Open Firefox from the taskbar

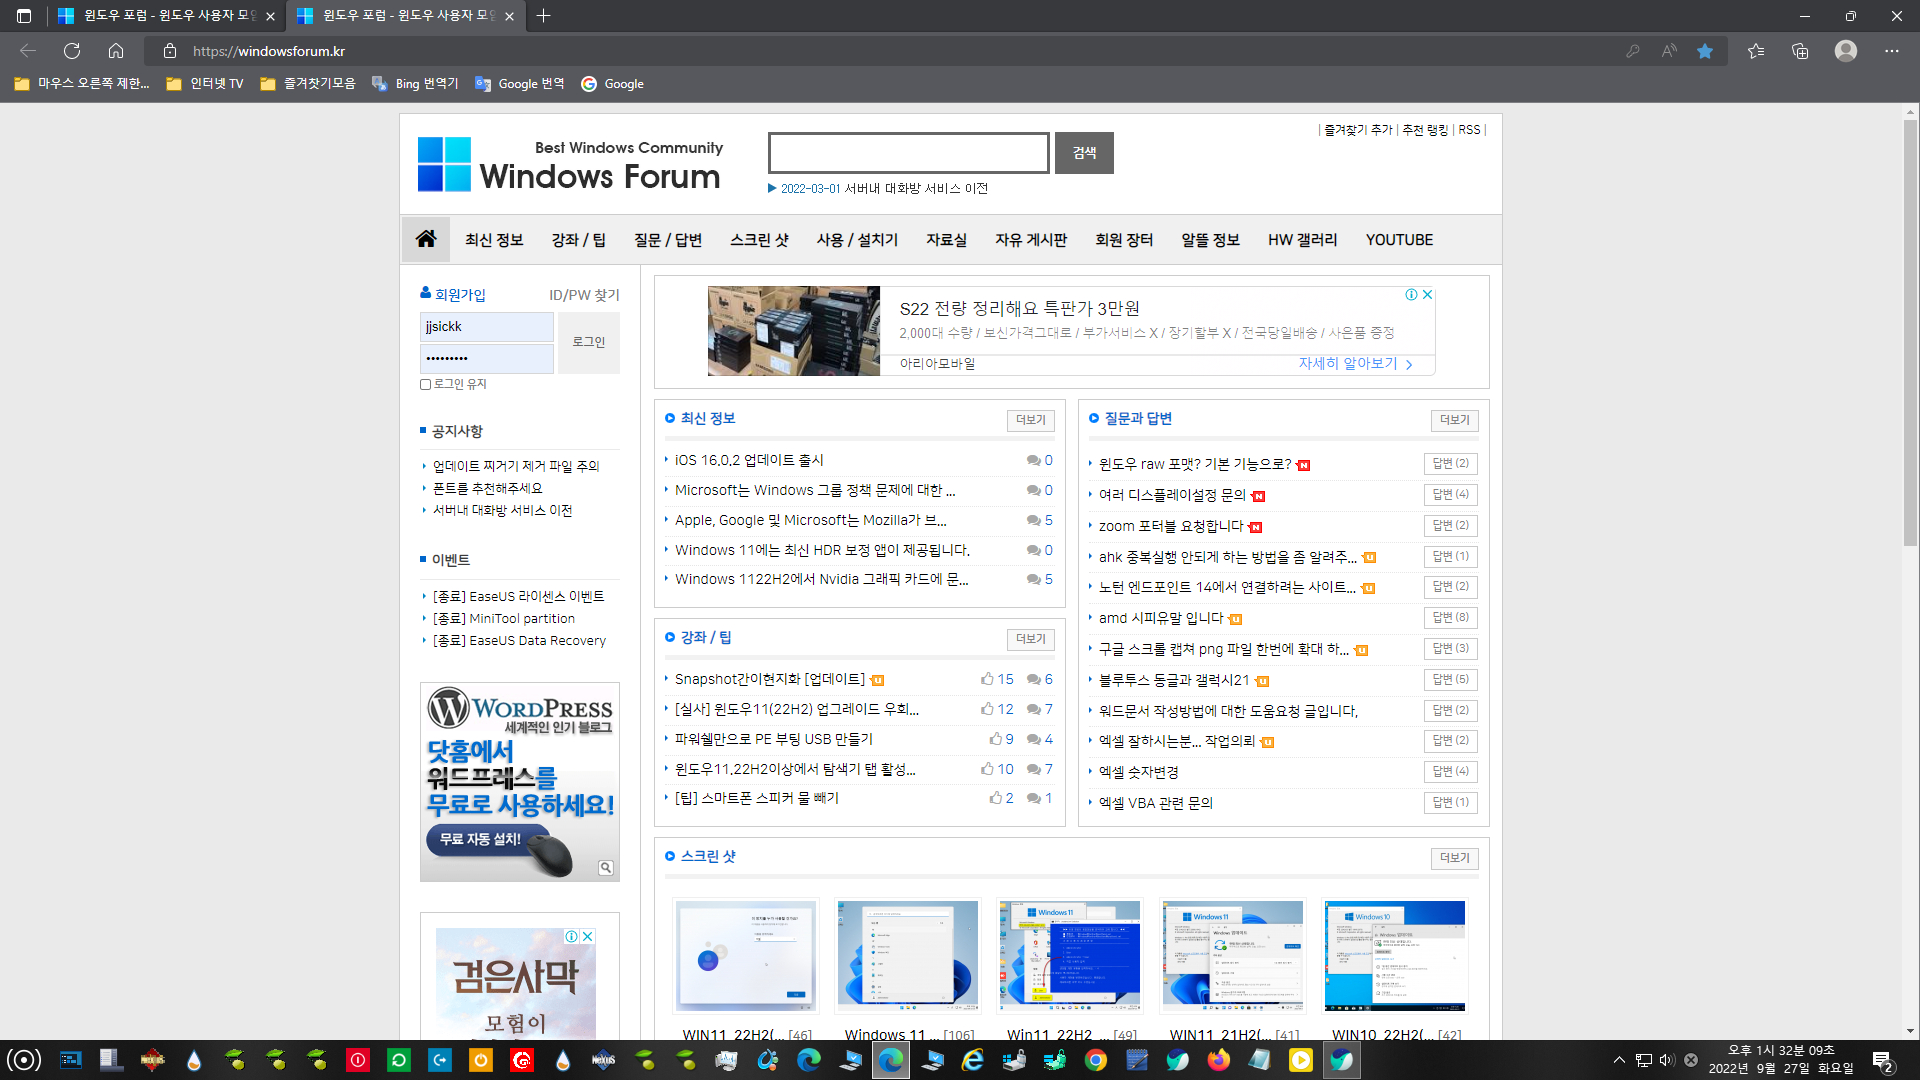coord(1219,1060)
